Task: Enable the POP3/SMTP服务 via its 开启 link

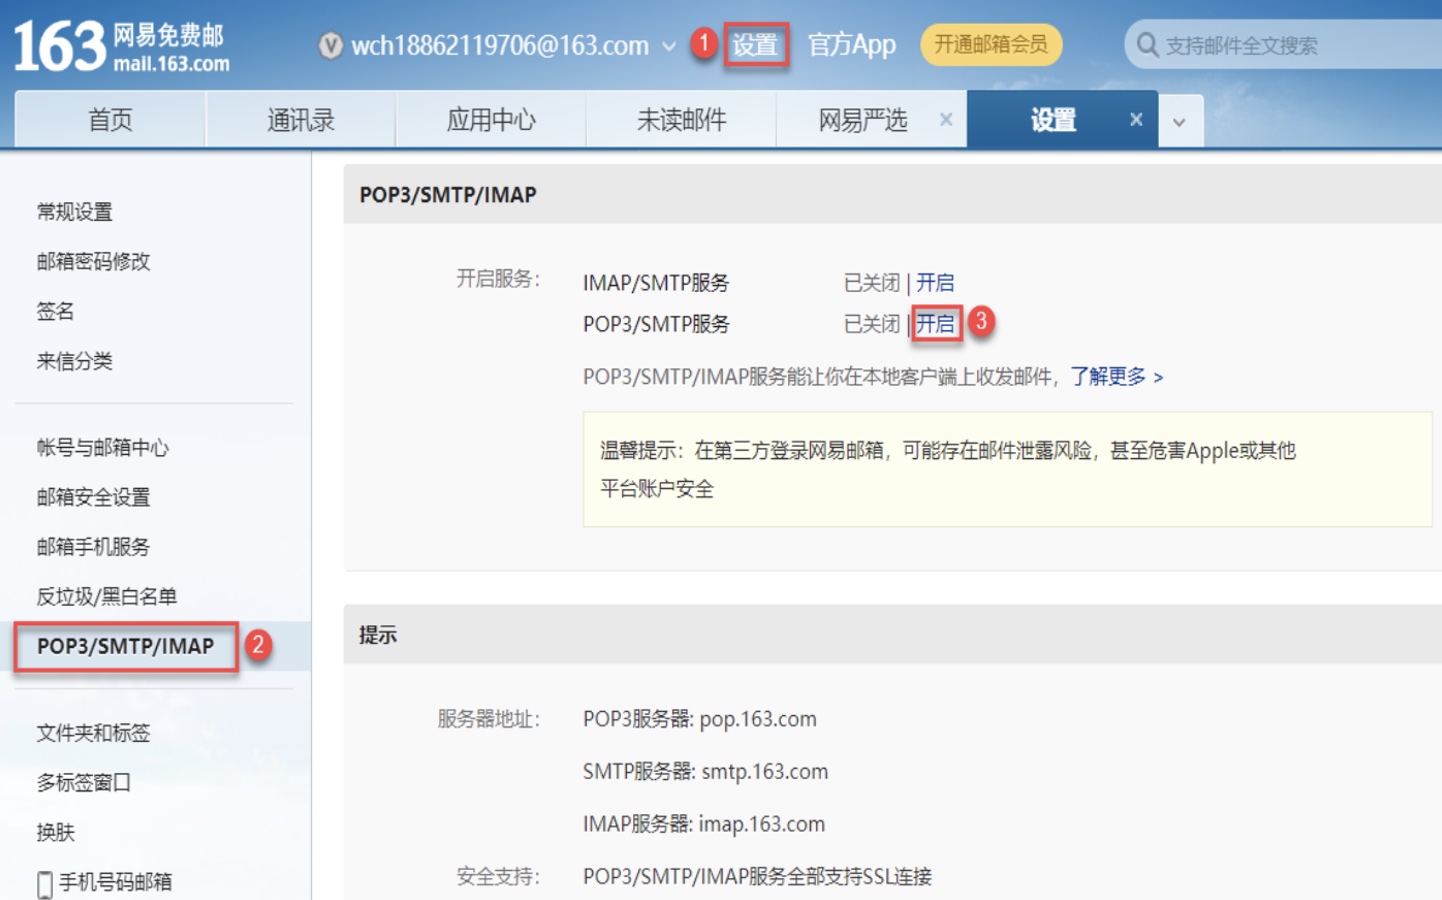Action: pos(936,324)
